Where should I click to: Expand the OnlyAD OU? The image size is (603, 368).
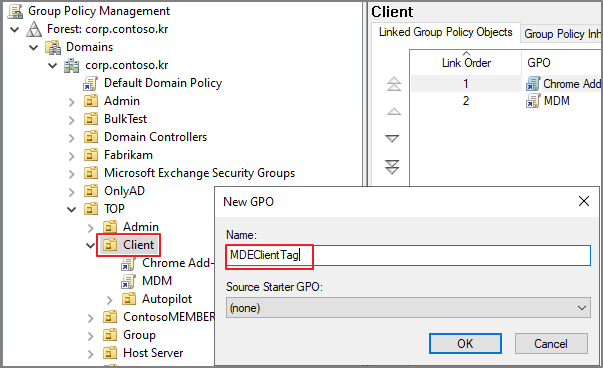(x=72, y=191)
